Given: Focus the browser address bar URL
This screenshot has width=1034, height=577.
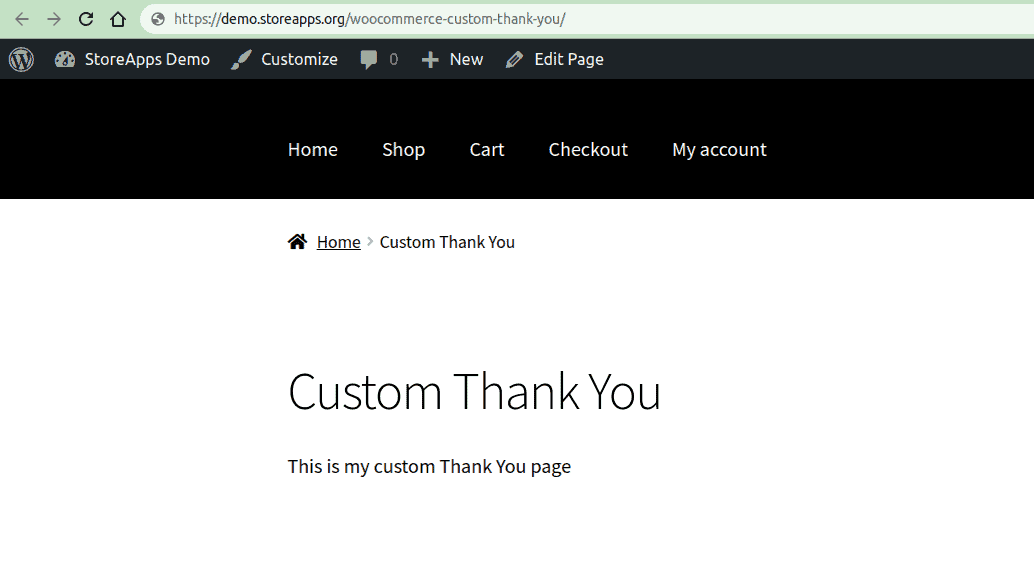Looking at the screenshot, I should click(x=369, y=19).
